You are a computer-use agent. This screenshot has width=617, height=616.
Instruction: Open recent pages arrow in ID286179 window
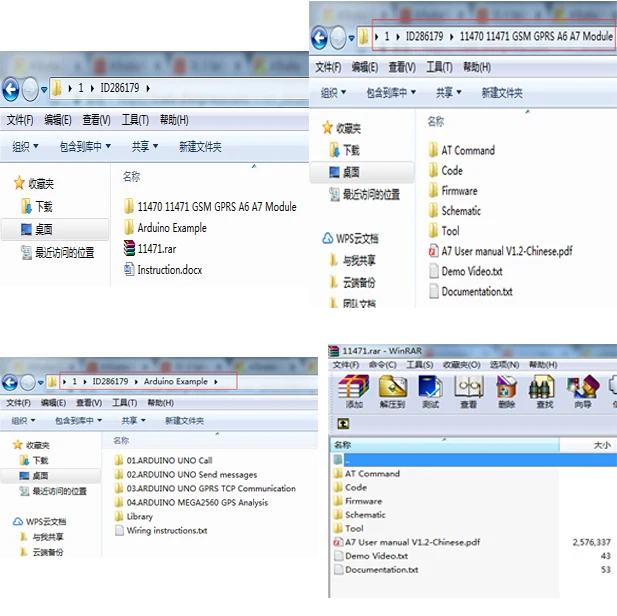pos(44,90)
